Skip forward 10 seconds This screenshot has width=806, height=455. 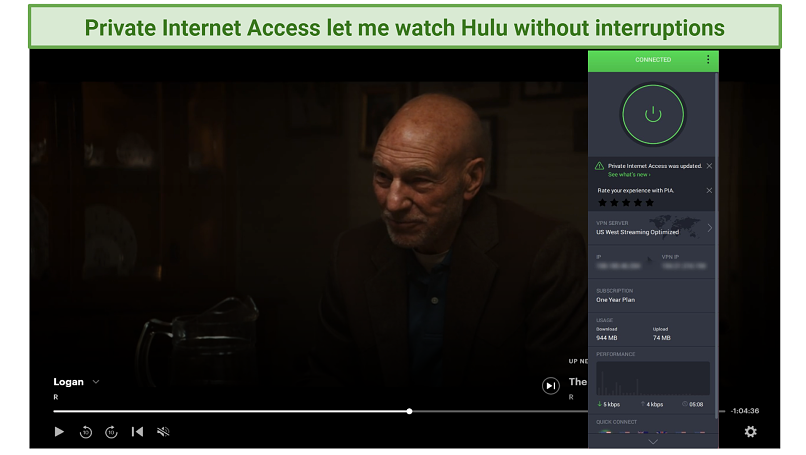pyautogui.click(x=111, y=432)
